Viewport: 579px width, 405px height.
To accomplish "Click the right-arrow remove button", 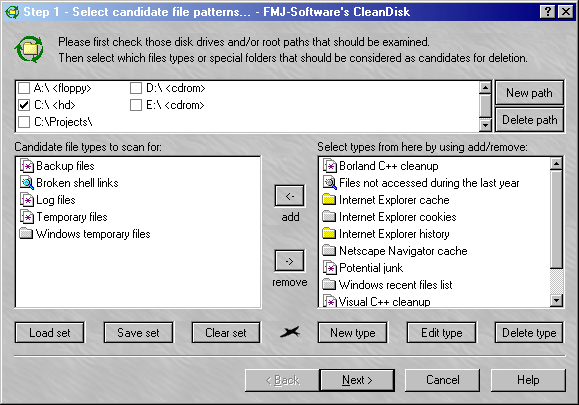I will [x=290, y=261].
